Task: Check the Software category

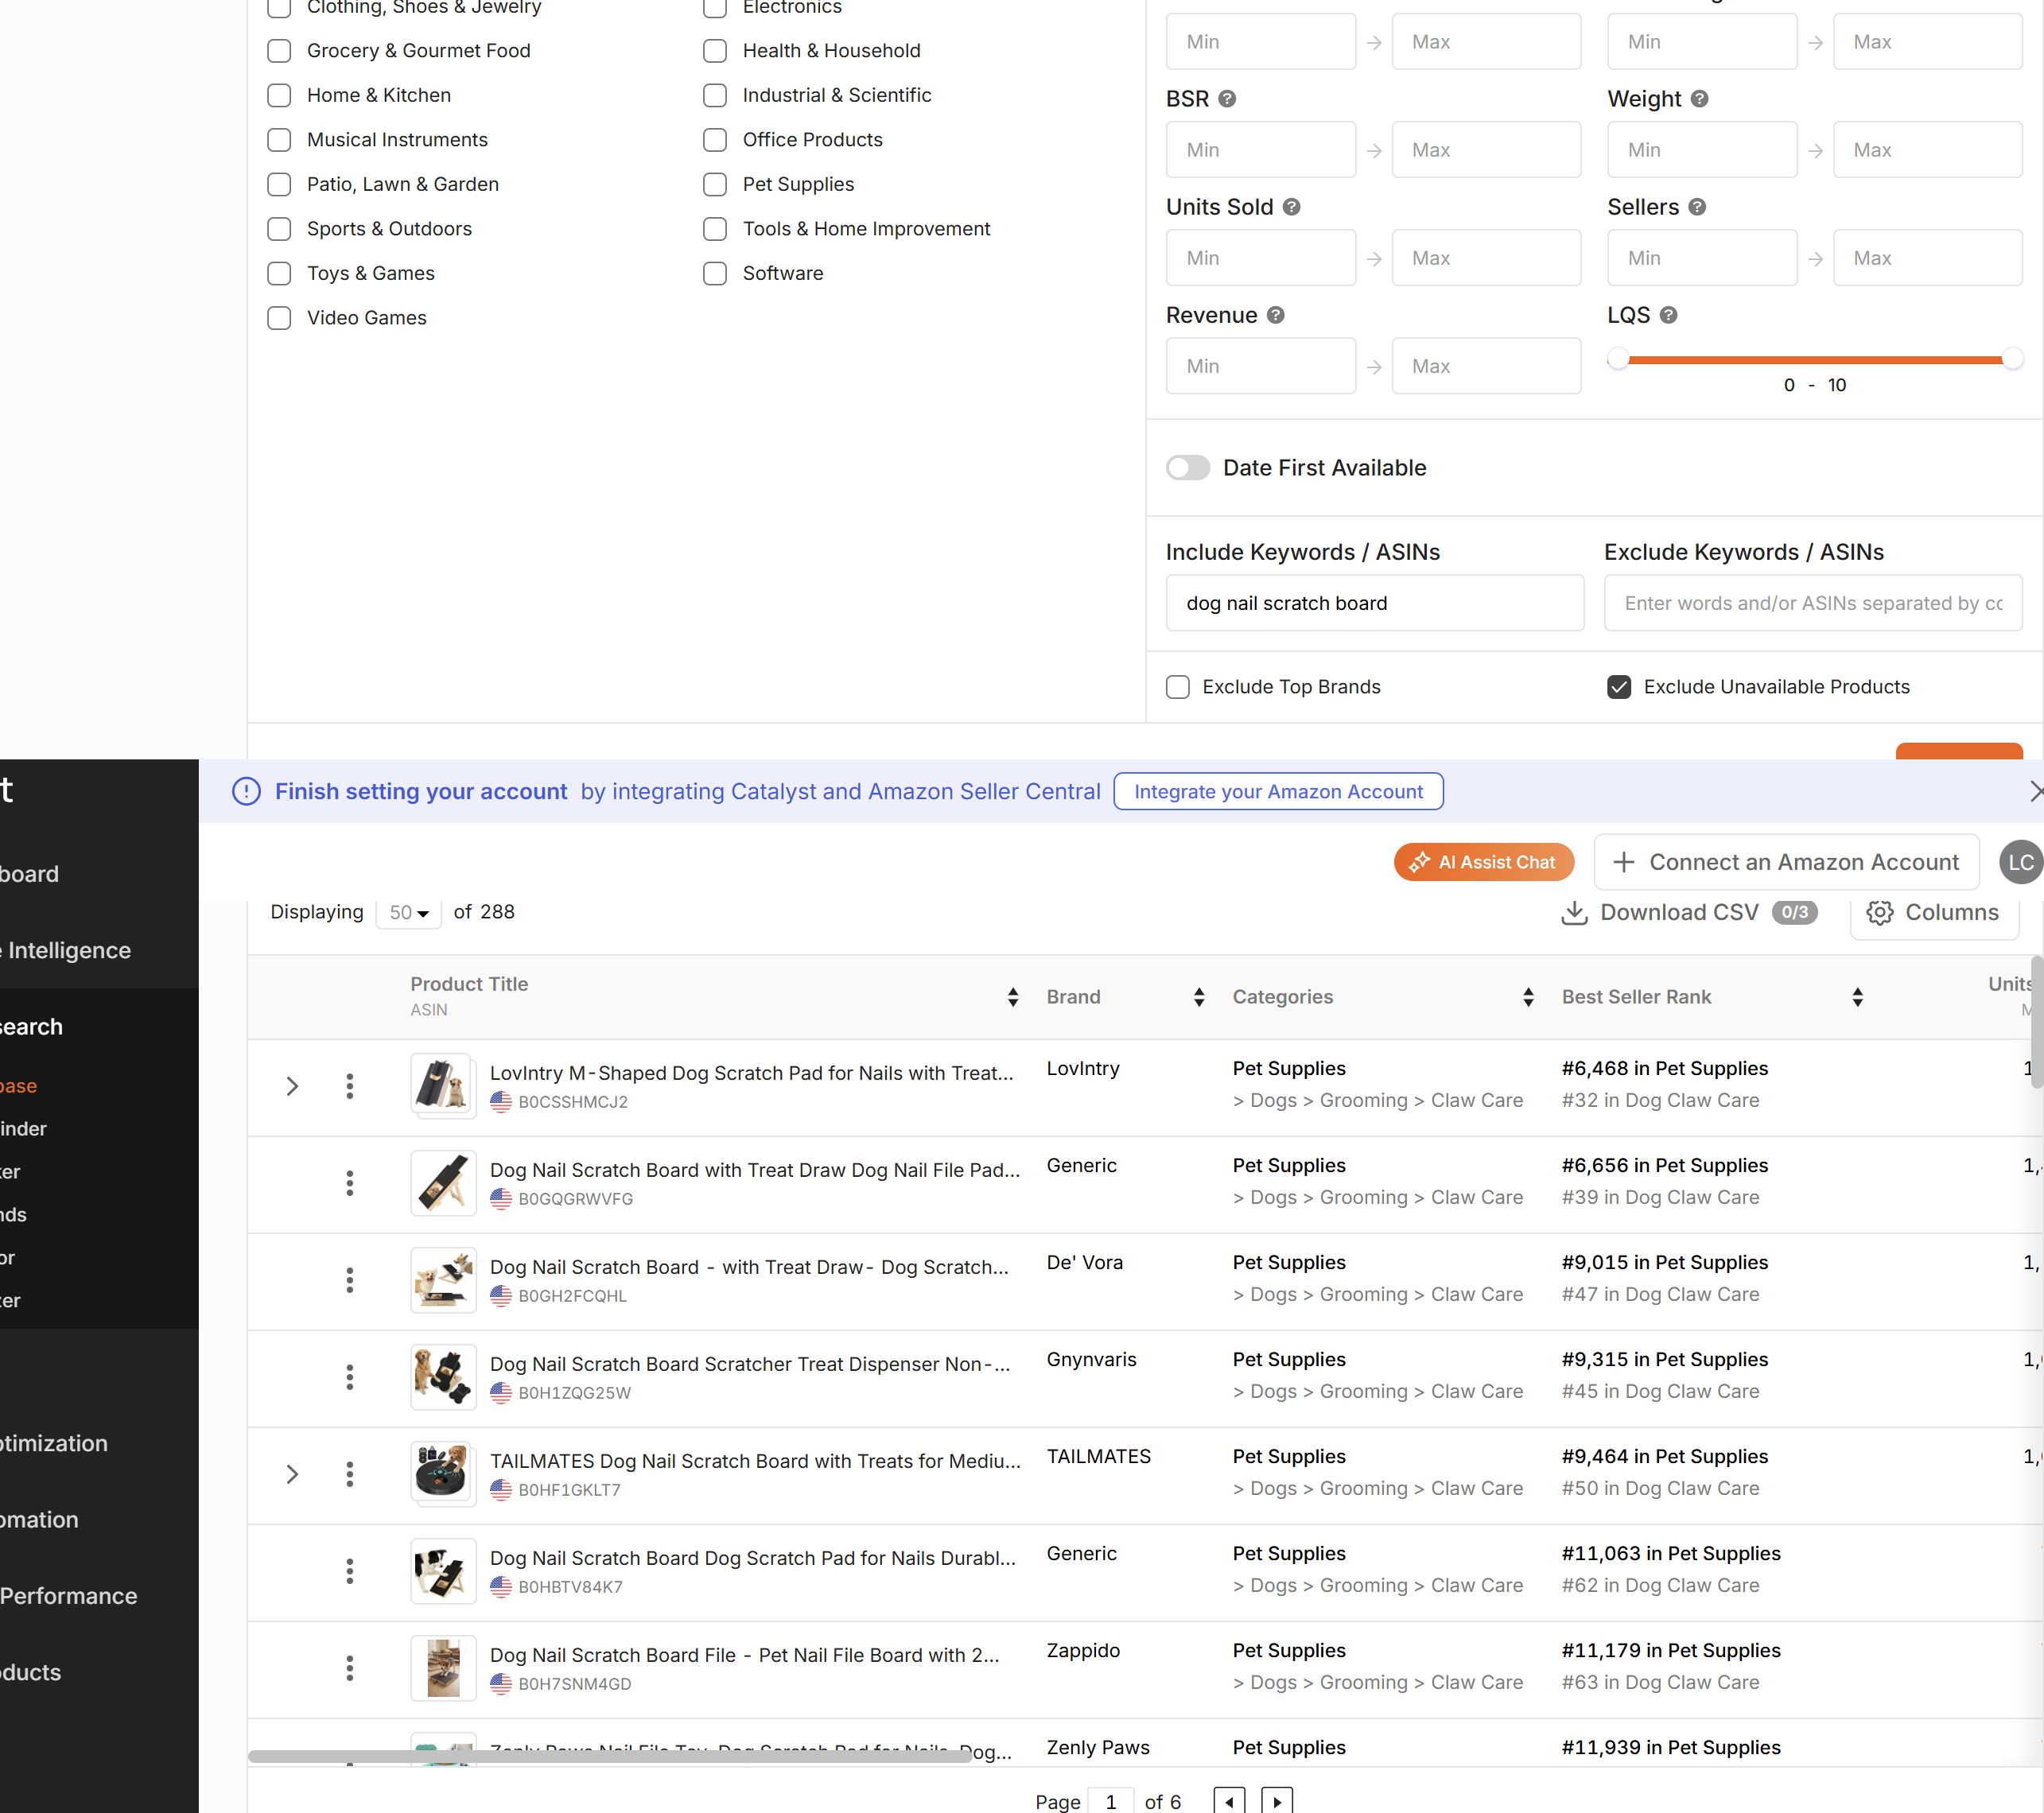Action: [715, 273]
